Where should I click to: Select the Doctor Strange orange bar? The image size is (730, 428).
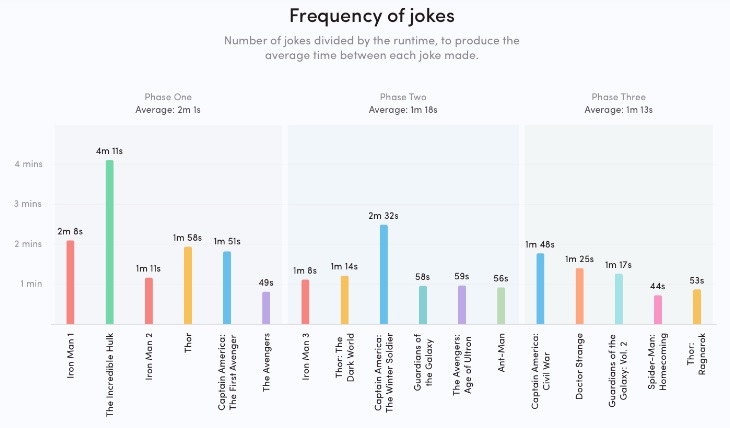point(579,296)
